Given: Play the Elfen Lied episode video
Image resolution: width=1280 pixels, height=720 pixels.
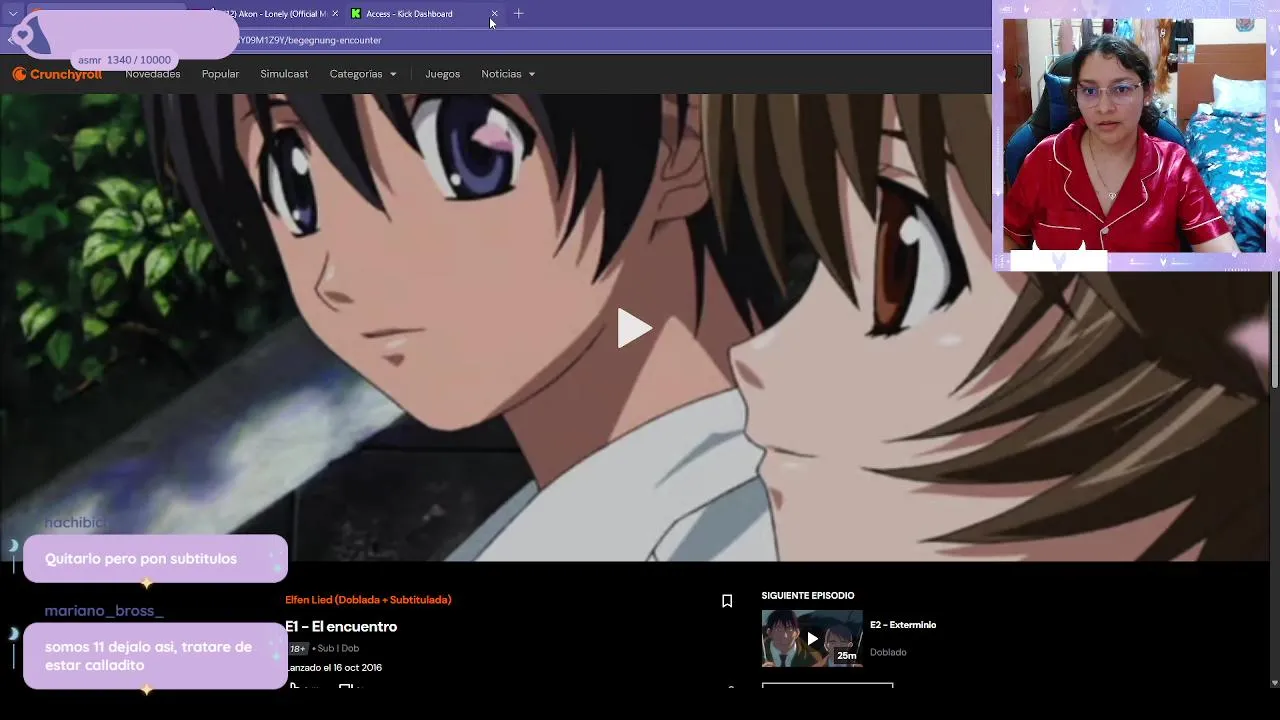Looking at the screenshot, I should point(634,328).
